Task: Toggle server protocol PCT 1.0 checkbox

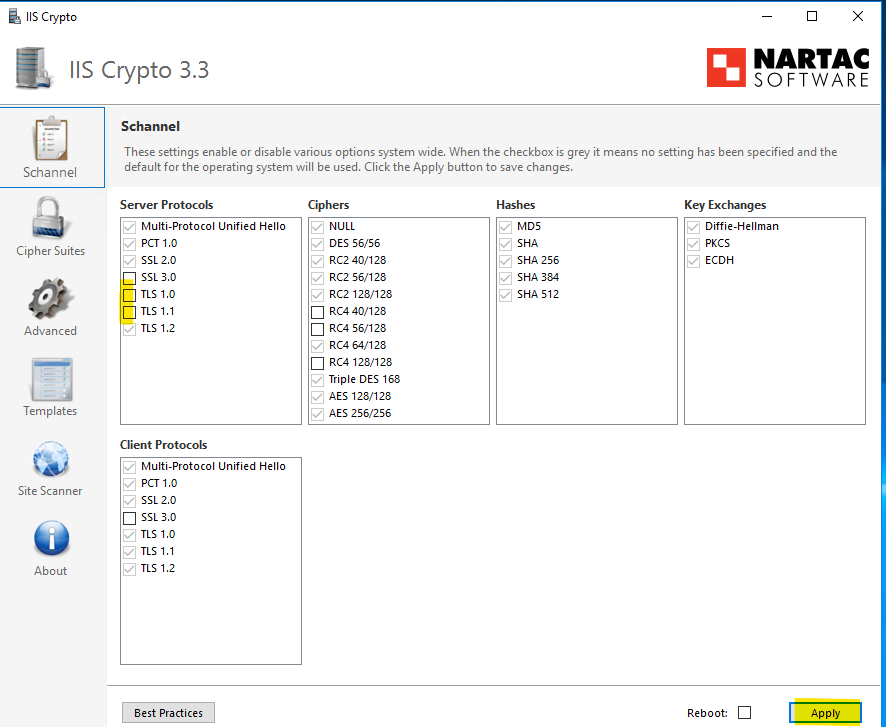Action: 129,244
